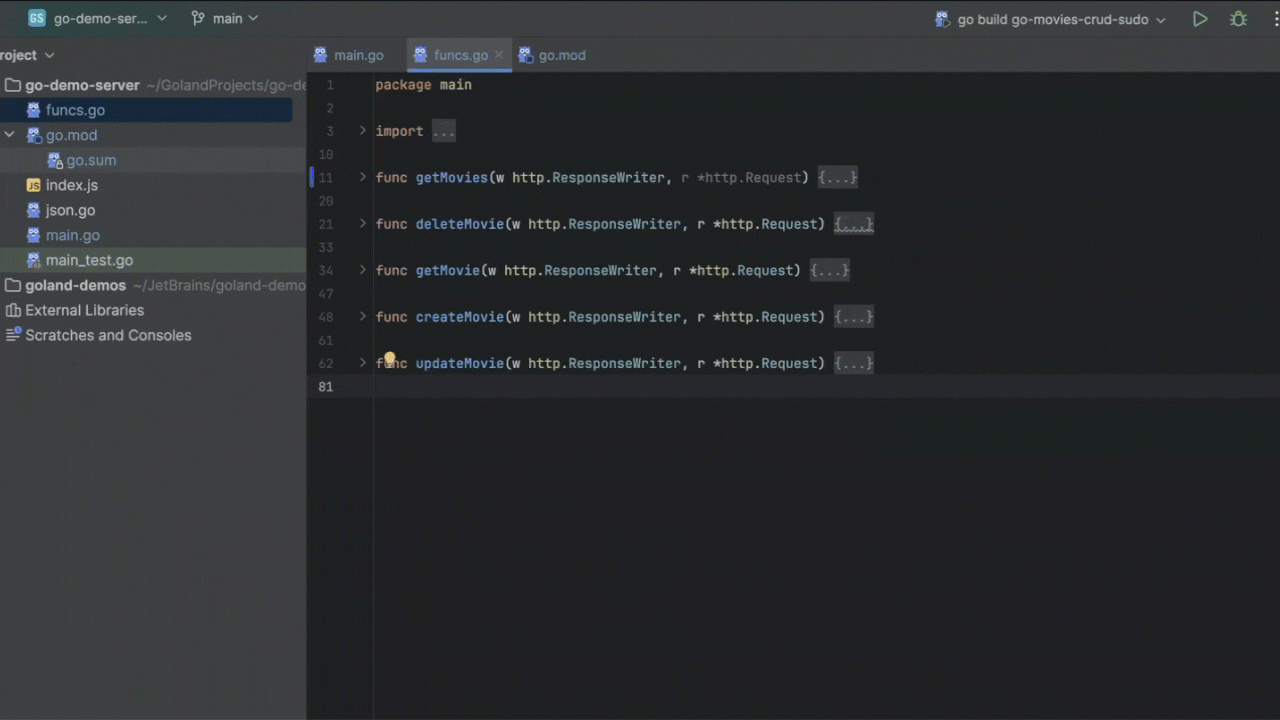Select index.js in project tree

click(x=71, y=185)
